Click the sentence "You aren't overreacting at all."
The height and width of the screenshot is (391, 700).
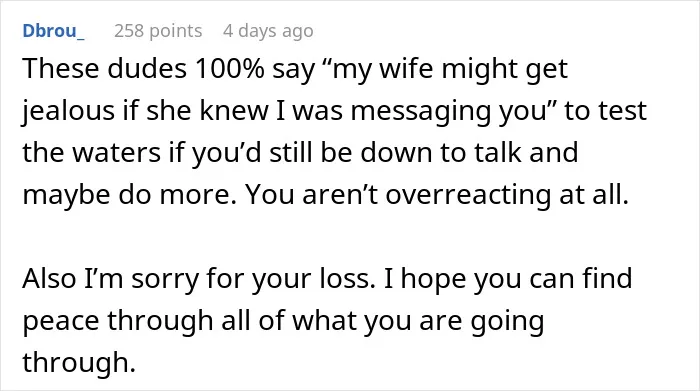point(437,195)
